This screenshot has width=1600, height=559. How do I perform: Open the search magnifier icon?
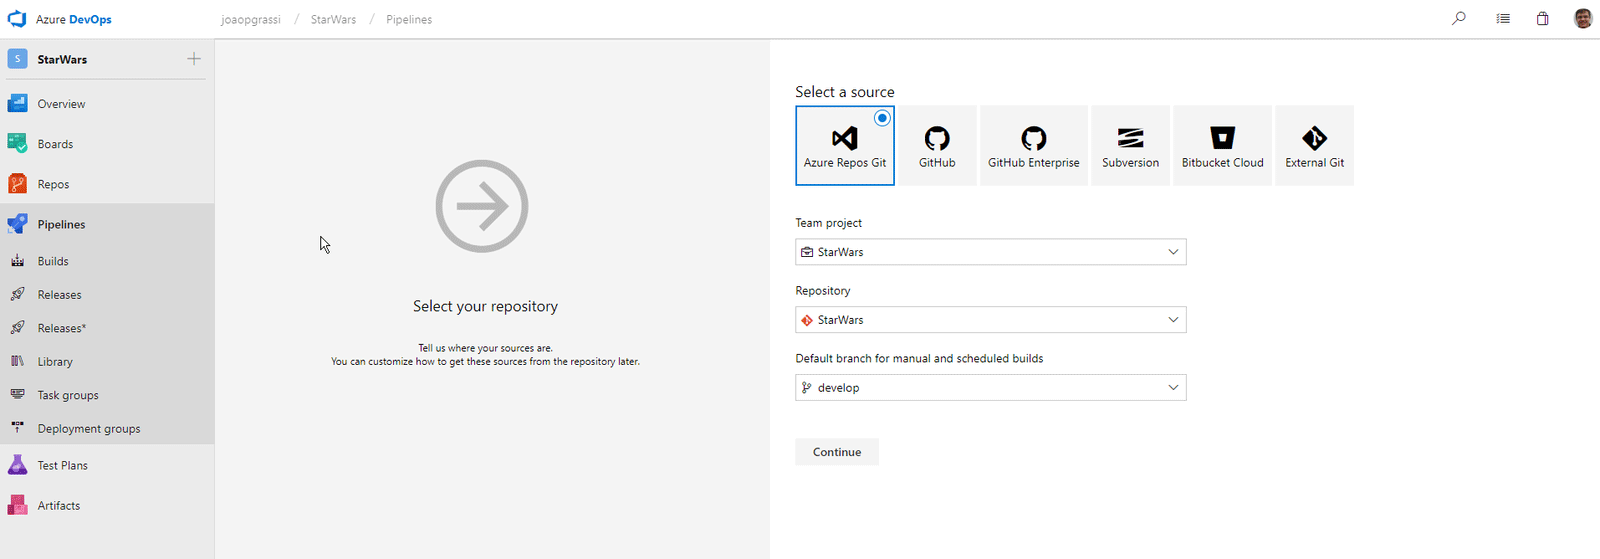tap(1459, 18)
